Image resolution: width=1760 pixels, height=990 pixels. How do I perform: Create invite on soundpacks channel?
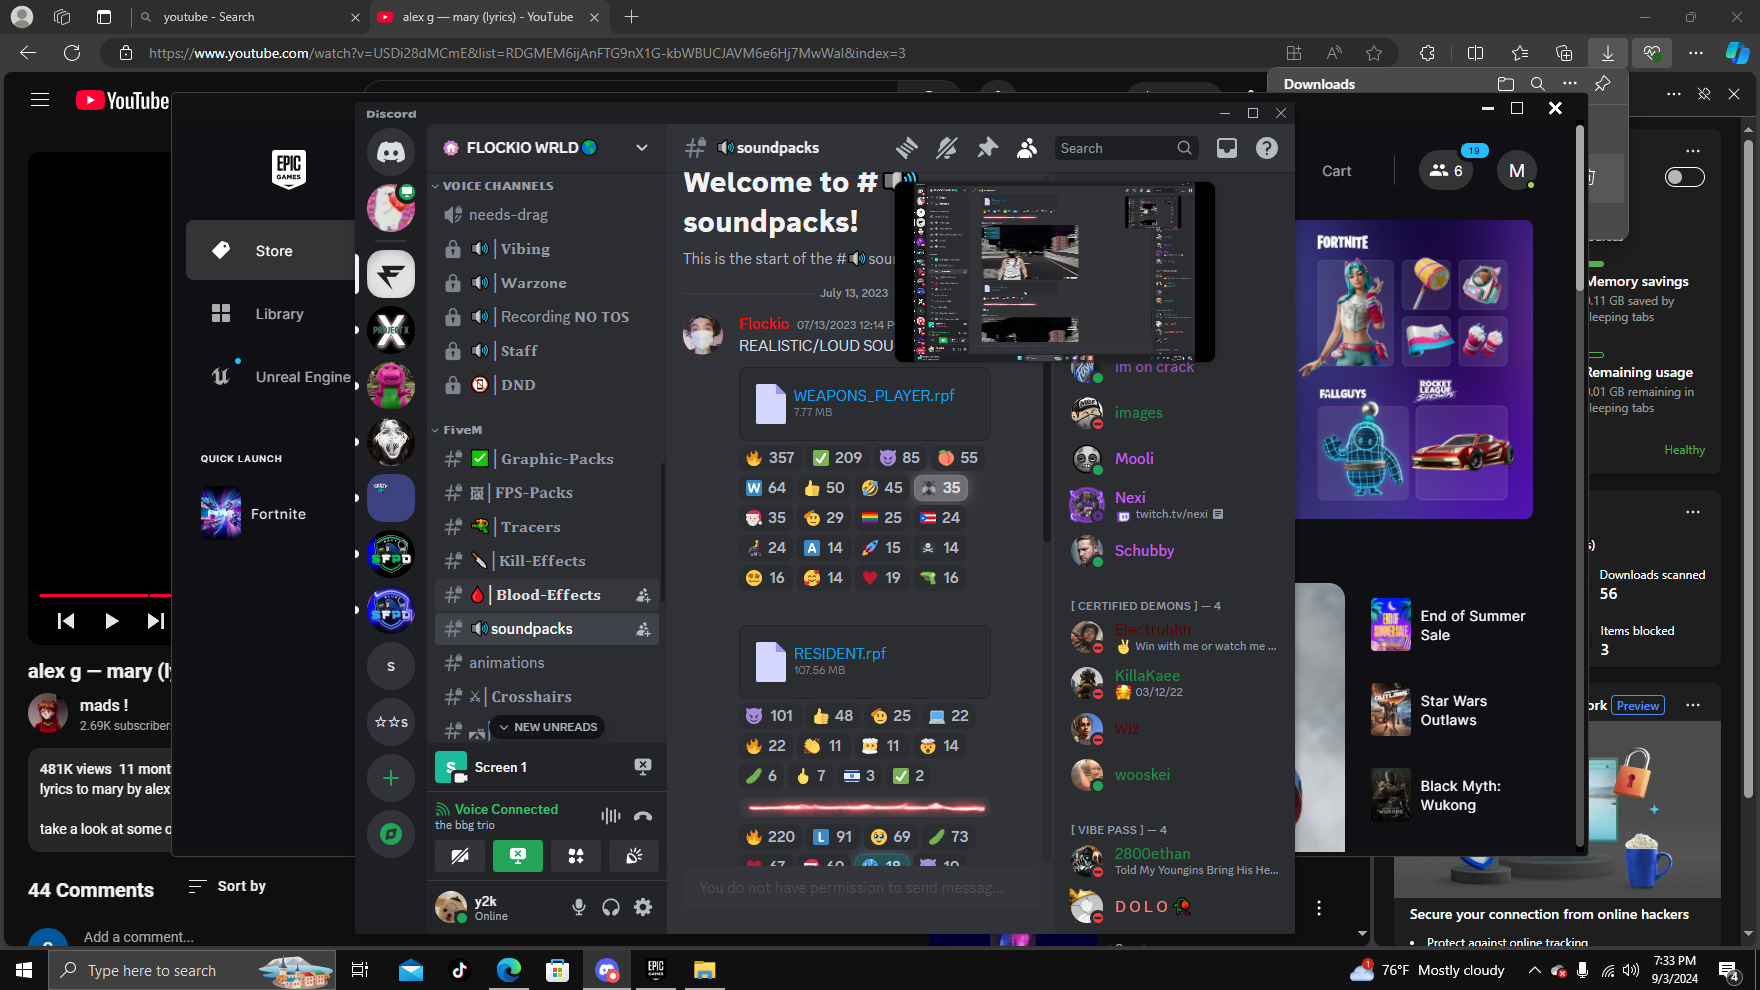(643, 629)
